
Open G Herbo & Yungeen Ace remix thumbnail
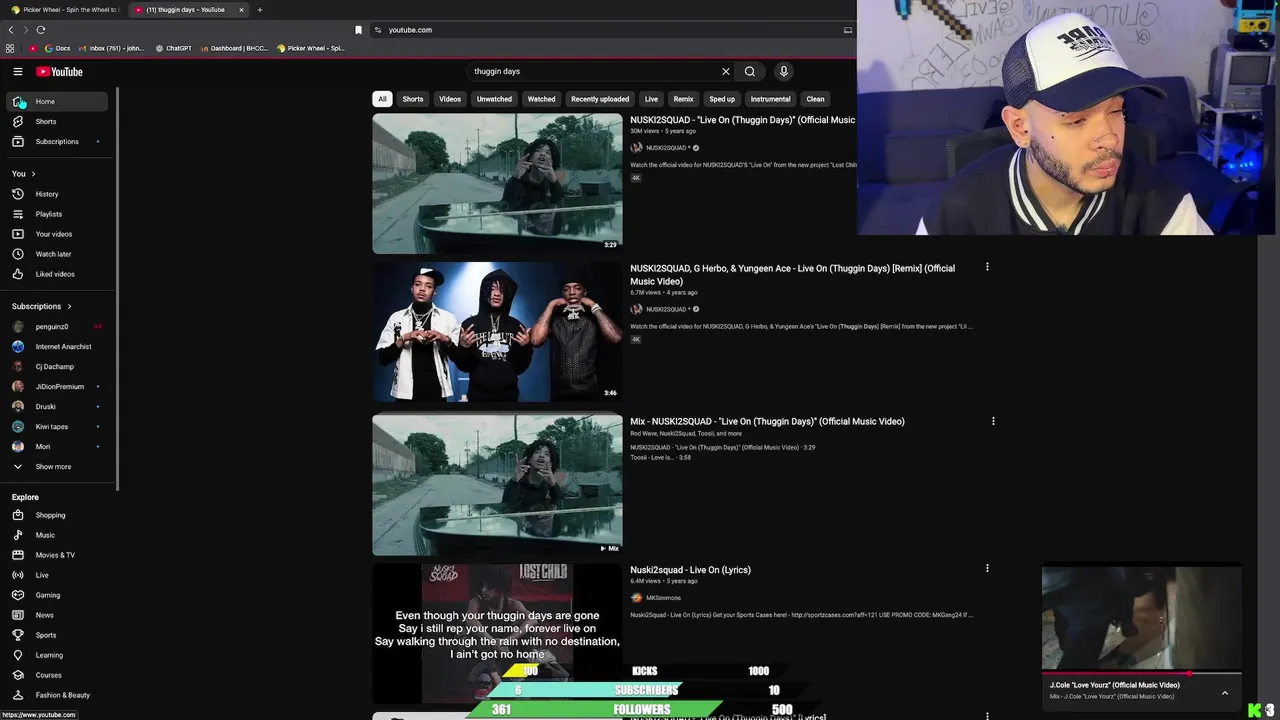[x=497, y=332]
